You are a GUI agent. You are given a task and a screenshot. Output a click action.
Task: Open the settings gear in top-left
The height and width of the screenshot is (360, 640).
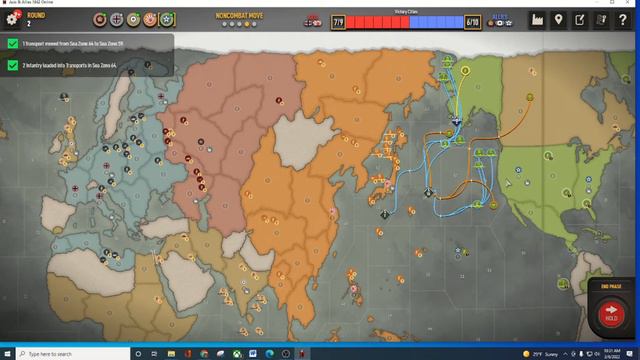(x=11, y=19)
